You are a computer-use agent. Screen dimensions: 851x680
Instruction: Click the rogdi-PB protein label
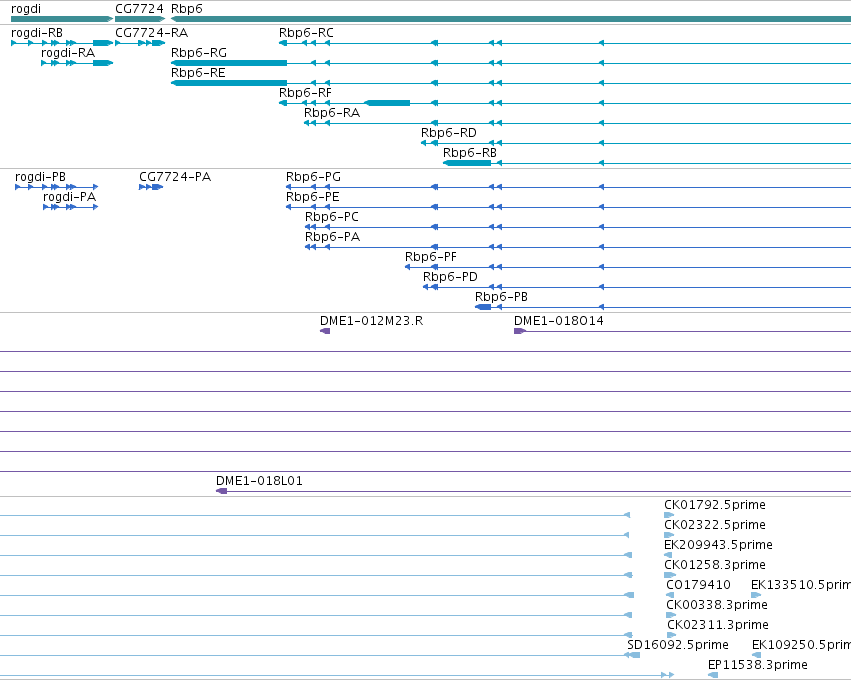[x=40, y=177]
